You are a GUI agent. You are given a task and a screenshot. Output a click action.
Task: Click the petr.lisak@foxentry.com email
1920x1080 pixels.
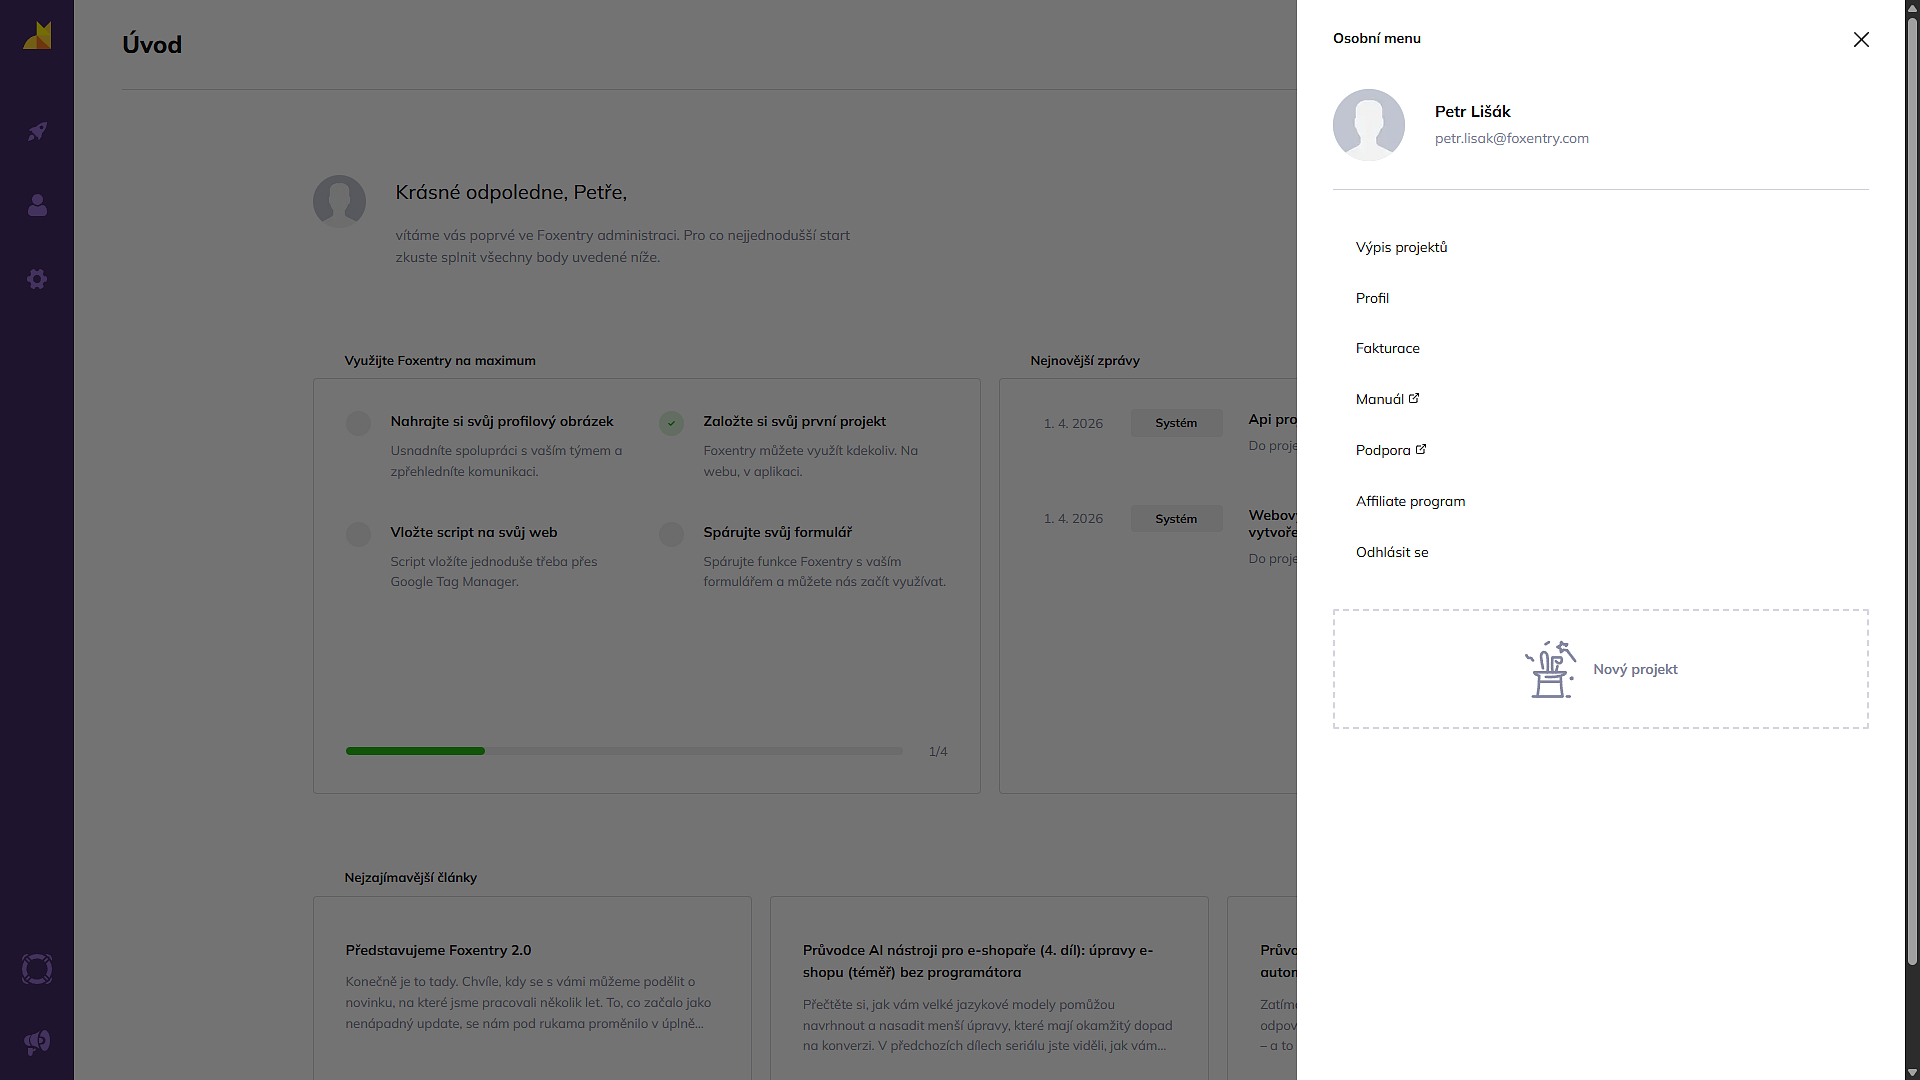tap(1511, 138)
